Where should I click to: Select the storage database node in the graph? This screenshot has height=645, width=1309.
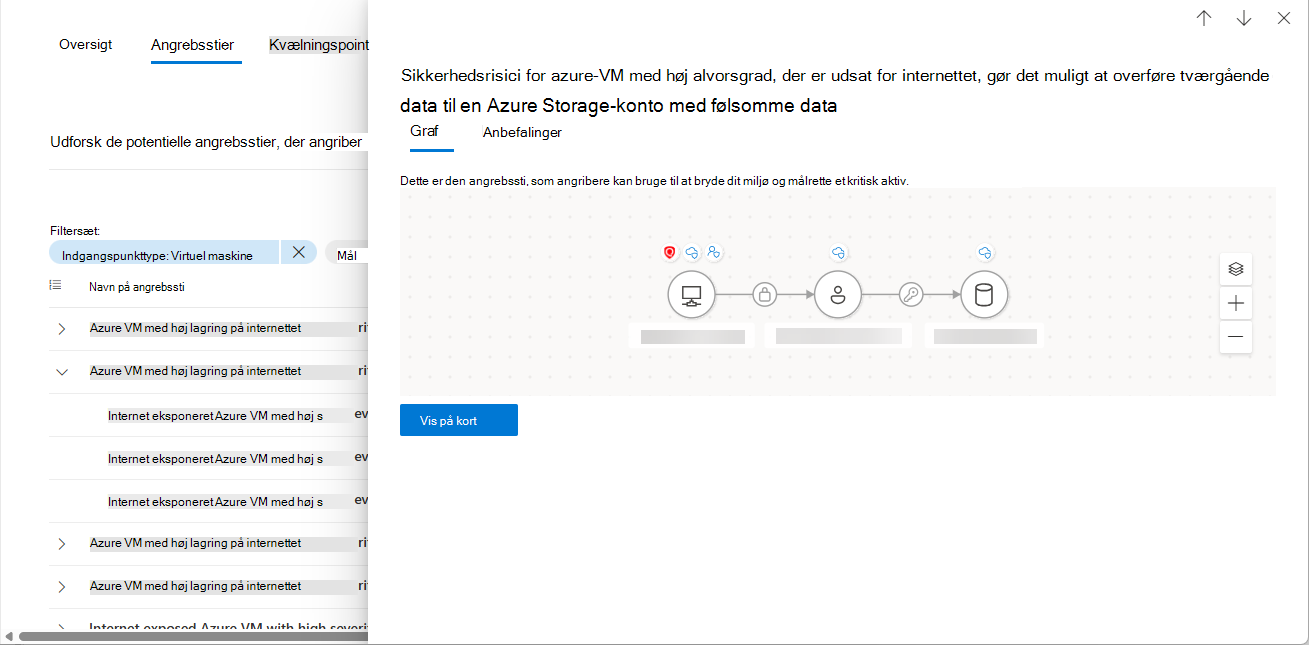[x=984, y=295]
